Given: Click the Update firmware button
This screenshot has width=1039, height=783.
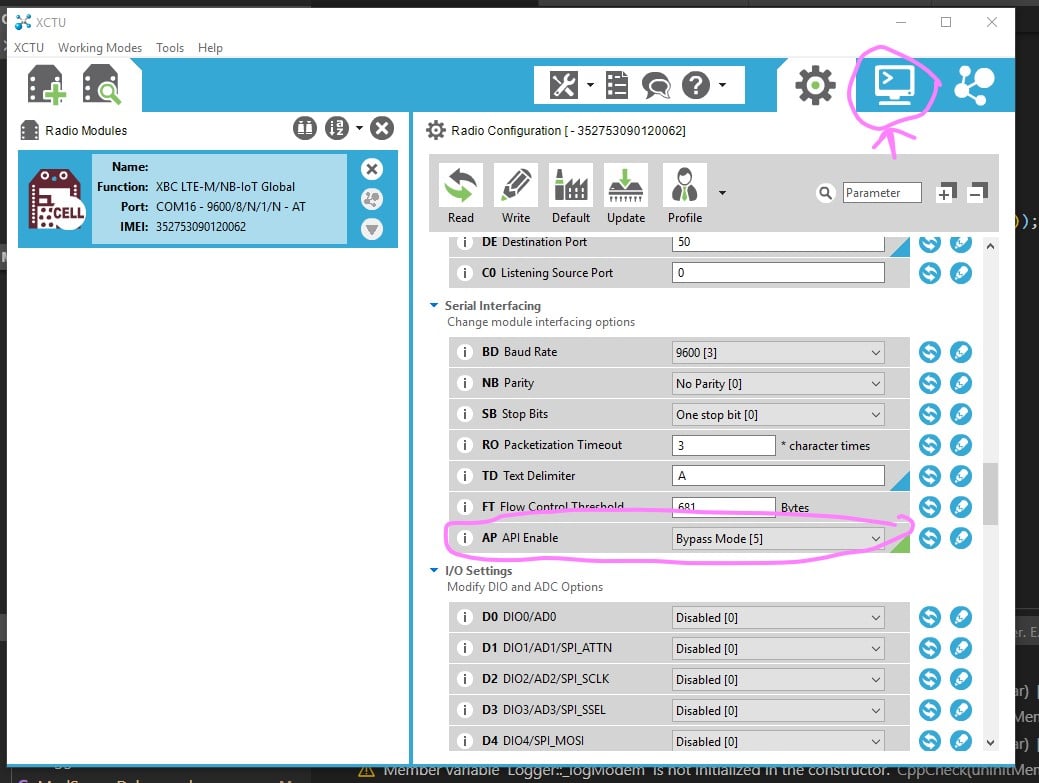Looking at the screenshot, I should click(625, 194).
